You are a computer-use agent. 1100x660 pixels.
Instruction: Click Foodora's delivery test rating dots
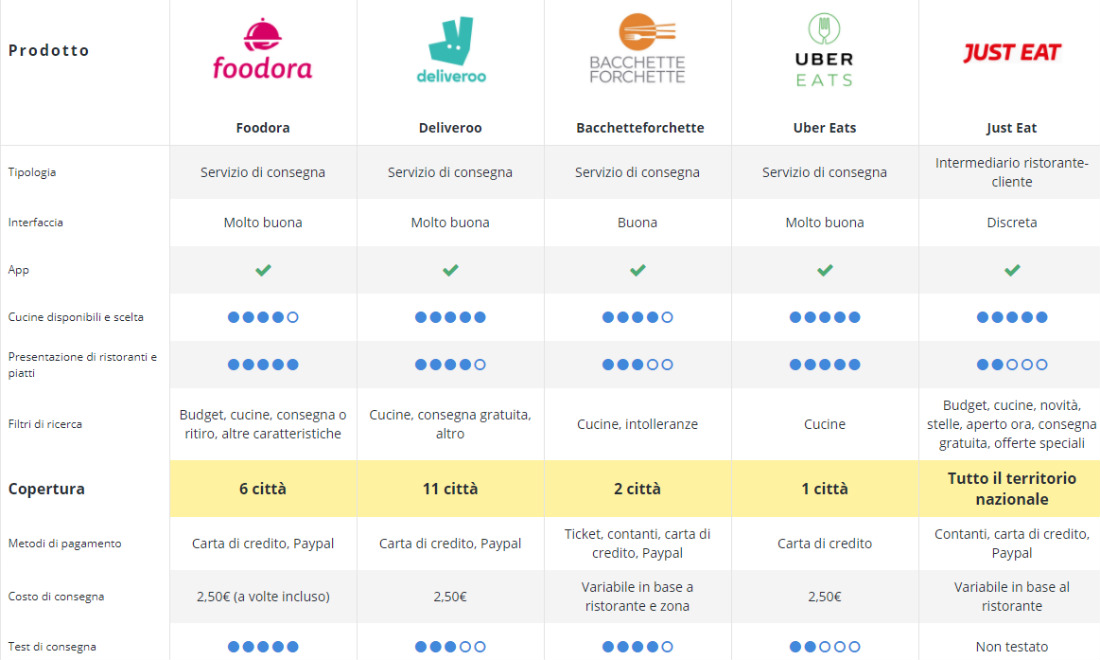click(263, 647)
